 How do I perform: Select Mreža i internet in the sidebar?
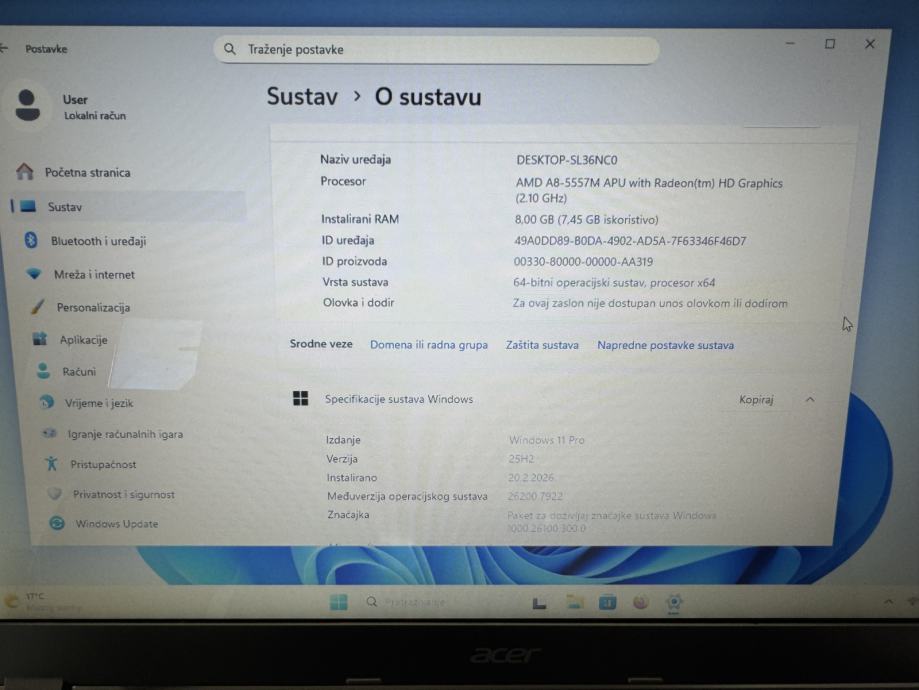pos(94,274)
